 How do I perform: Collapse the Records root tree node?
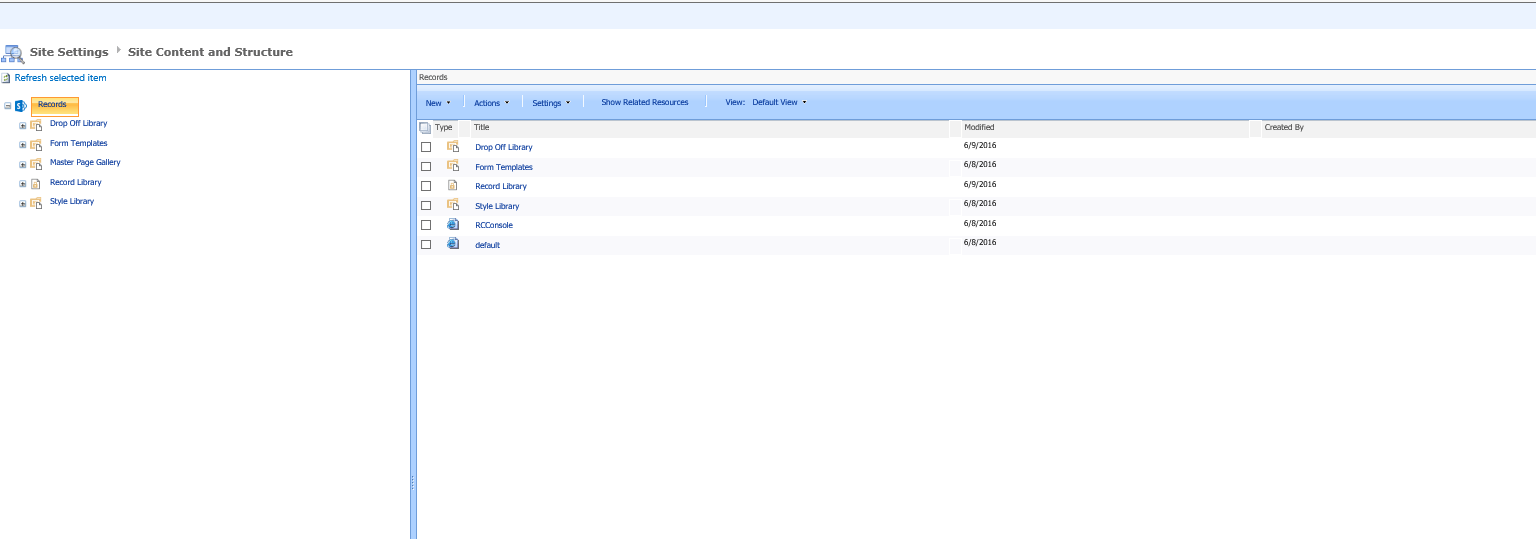tap(8, 106)
